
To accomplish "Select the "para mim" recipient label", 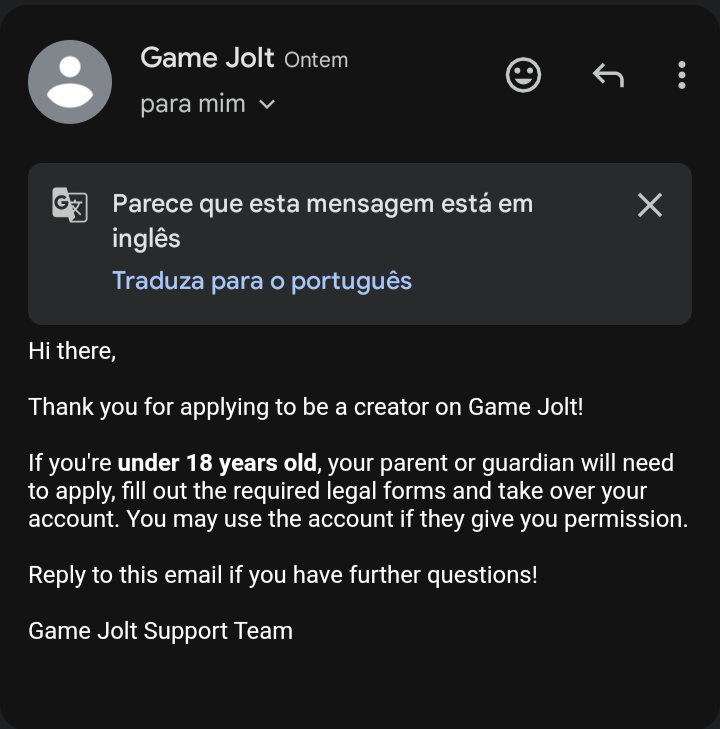I will click(193, 104).
